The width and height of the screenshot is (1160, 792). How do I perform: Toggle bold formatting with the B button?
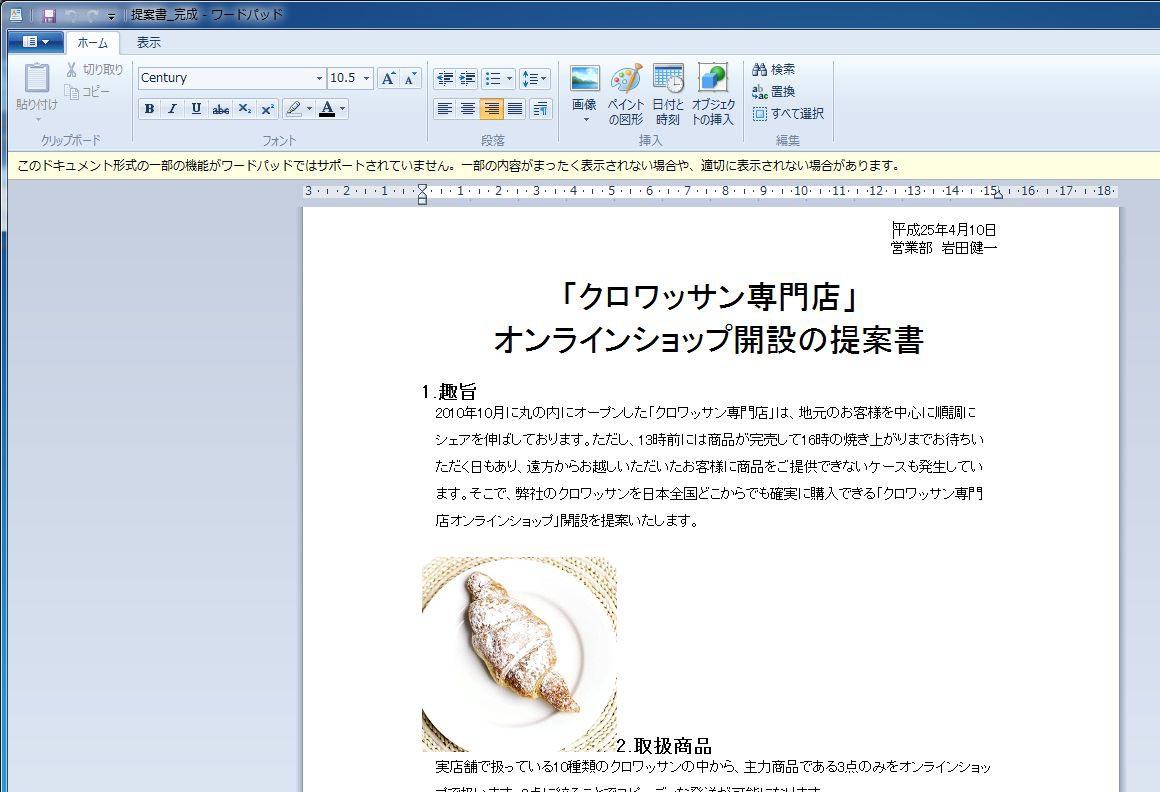coord(149,109)
